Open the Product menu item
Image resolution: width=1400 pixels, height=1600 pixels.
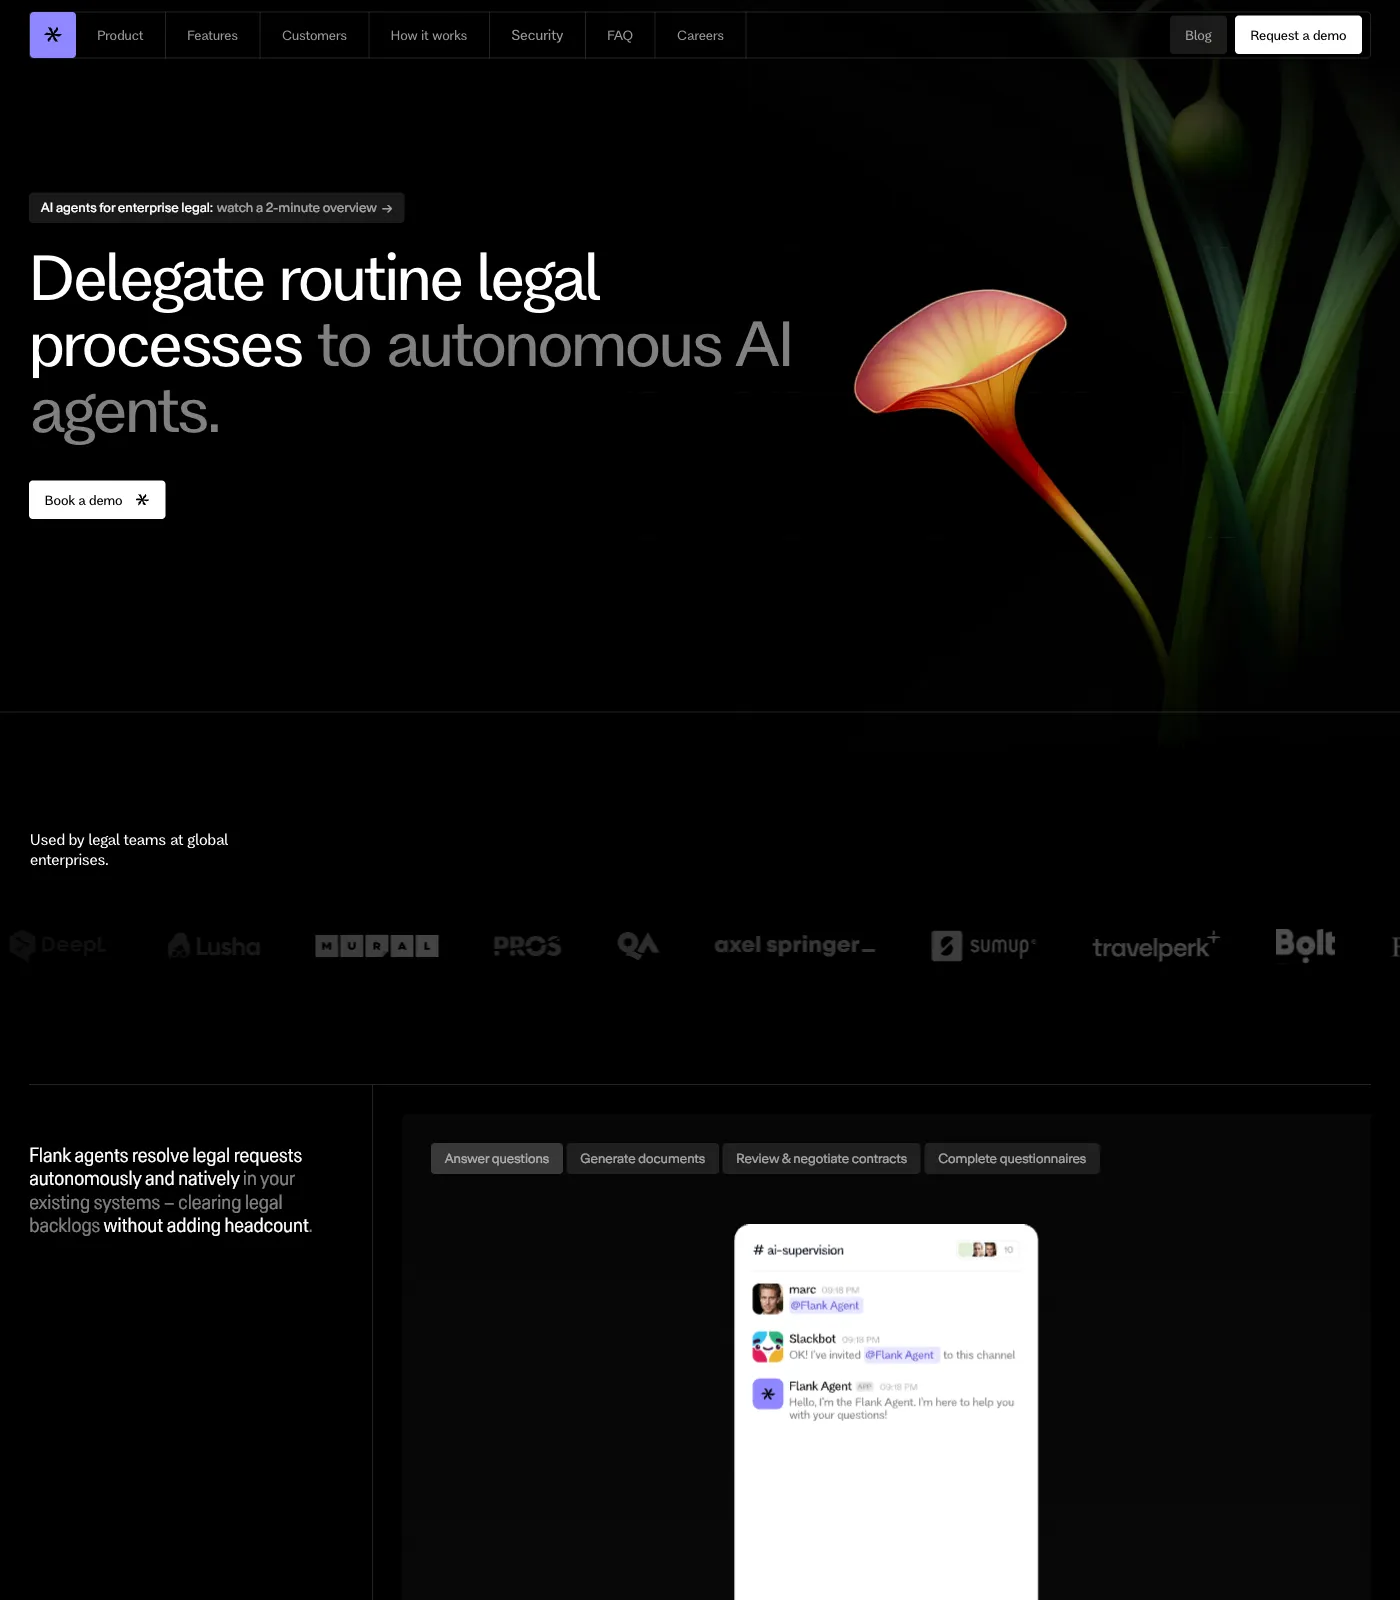[120, 35]
